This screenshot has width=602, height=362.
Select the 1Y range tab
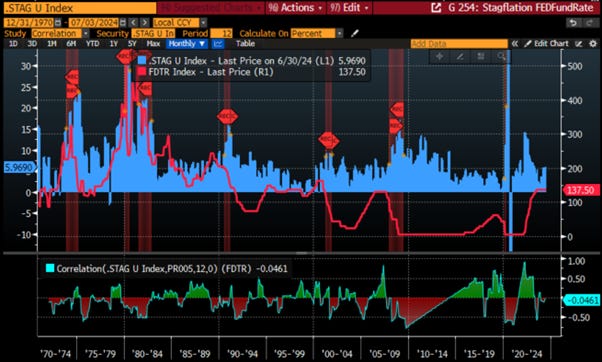pyautogui.click(x=114, y=44)
